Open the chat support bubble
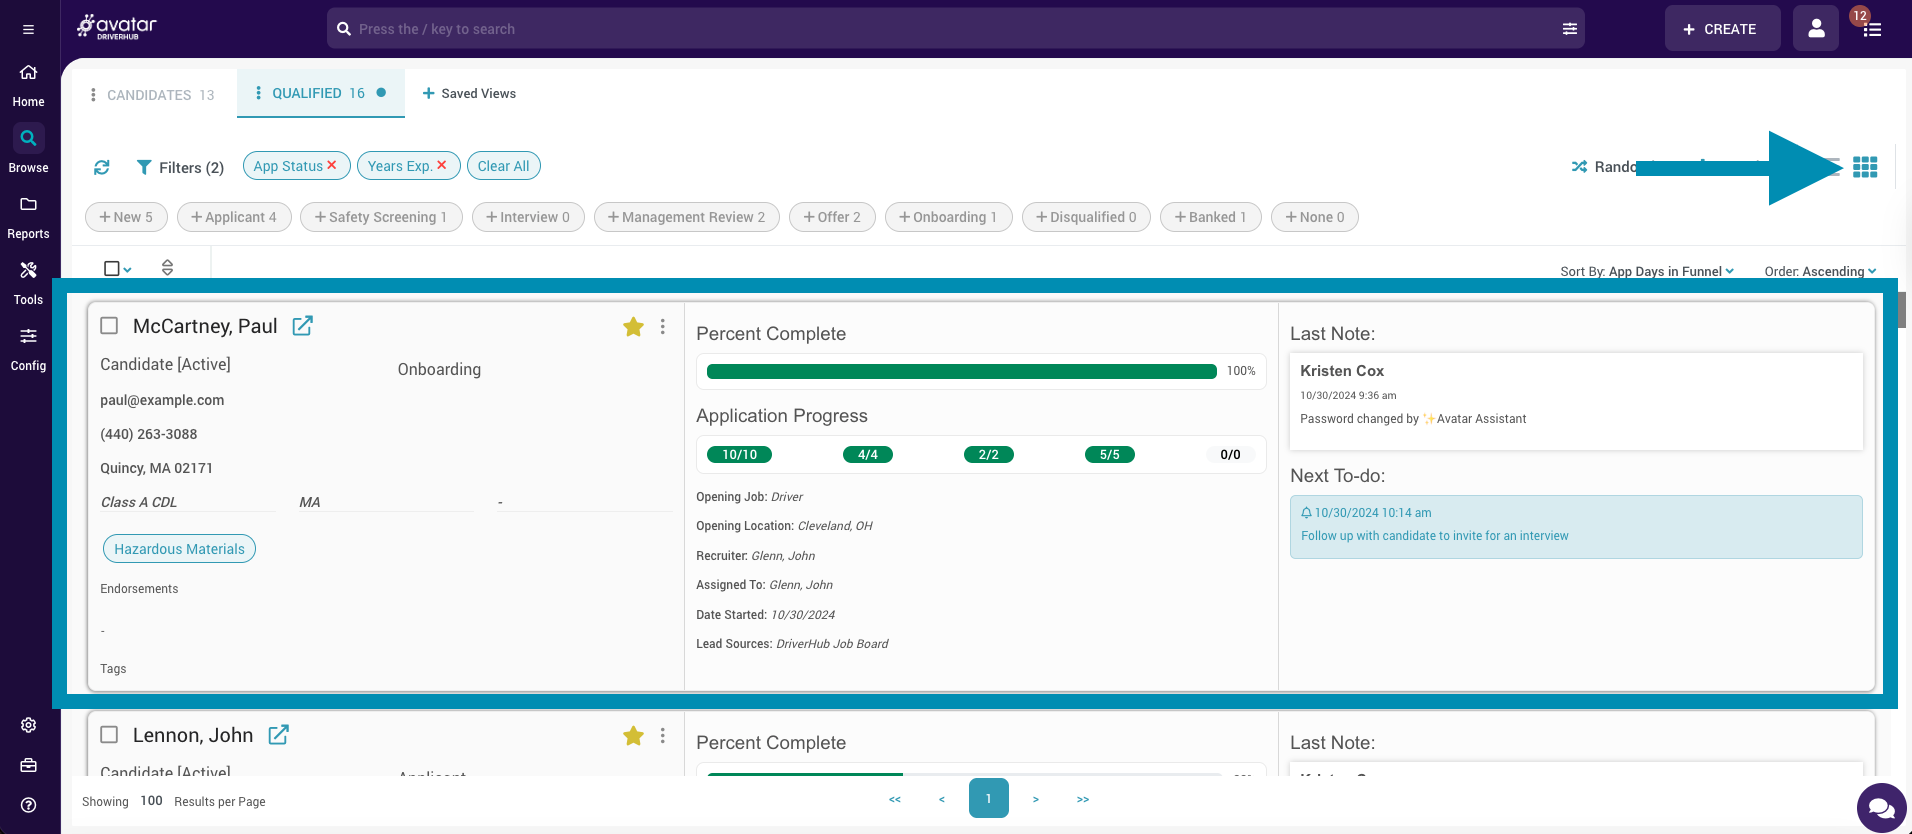The height and width of the screenshot is (834, 1912). click(x=1880, y=807)
